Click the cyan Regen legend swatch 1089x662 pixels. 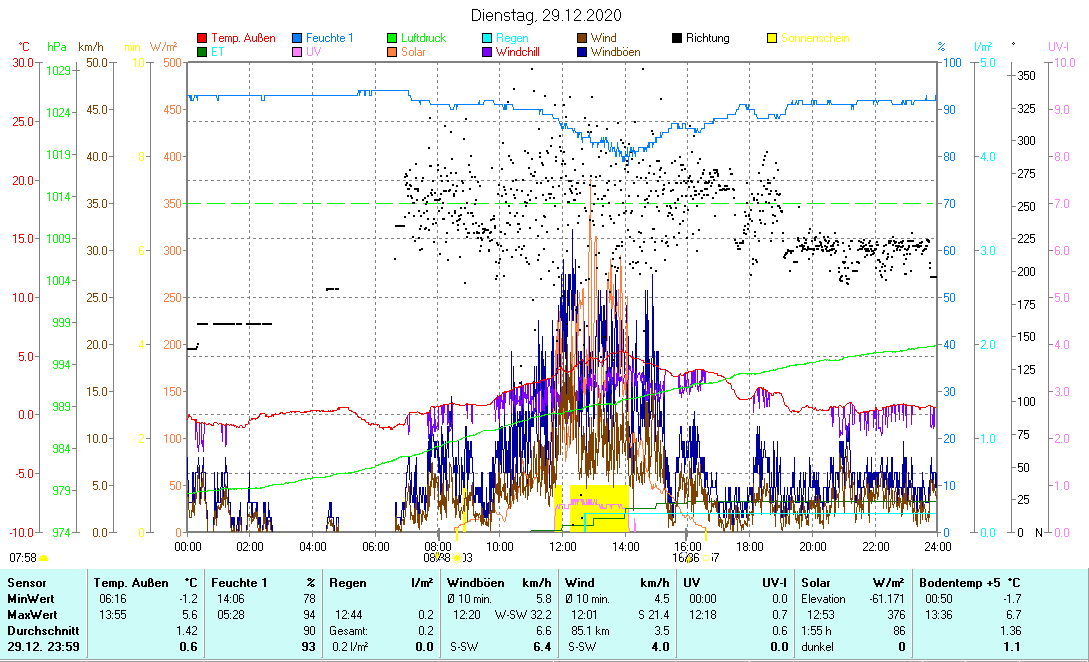click(x=488, y=39)
